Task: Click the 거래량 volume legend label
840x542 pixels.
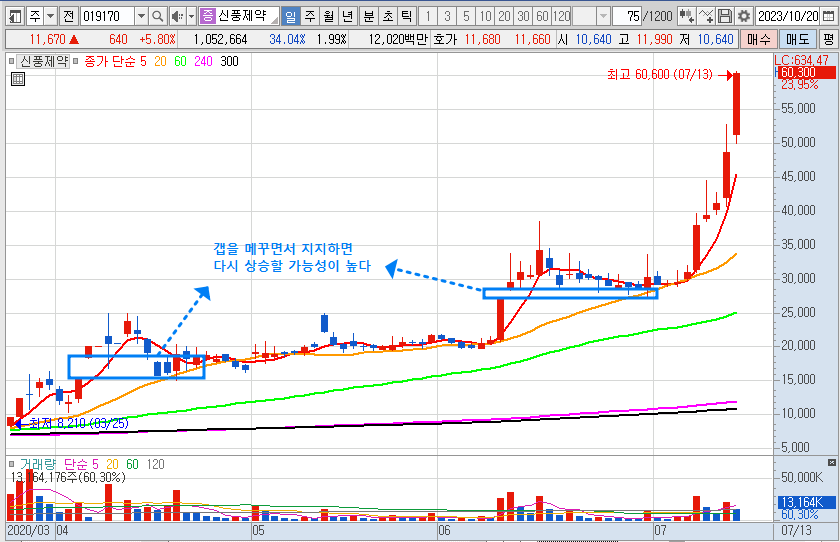Action: tap(38, 464)
